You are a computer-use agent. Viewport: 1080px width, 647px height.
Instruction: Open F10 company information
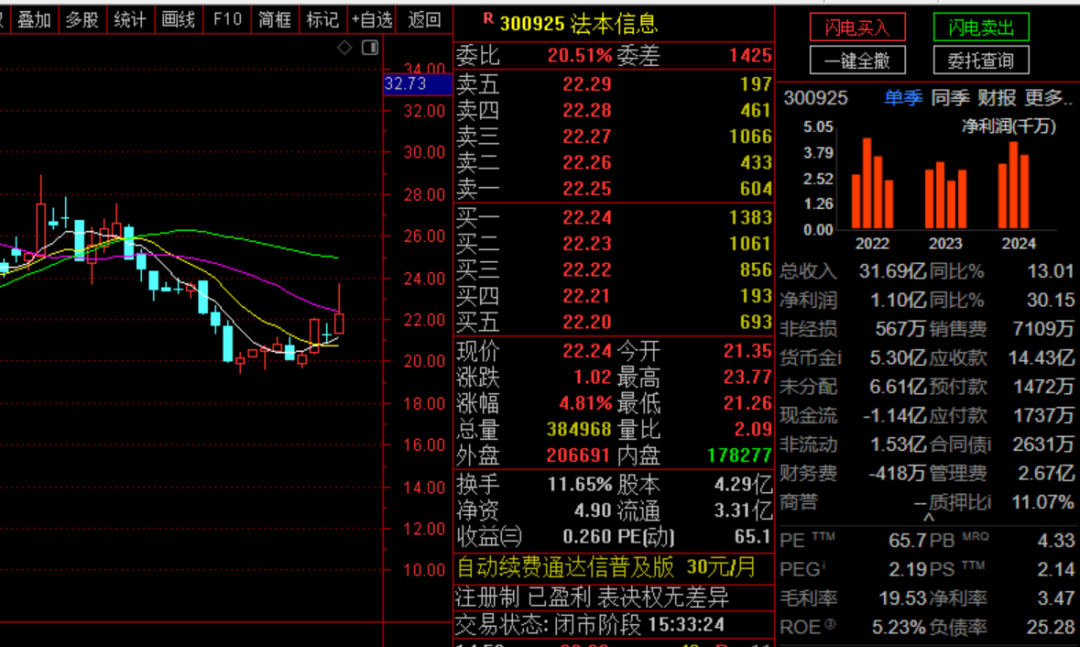[227, 20]
